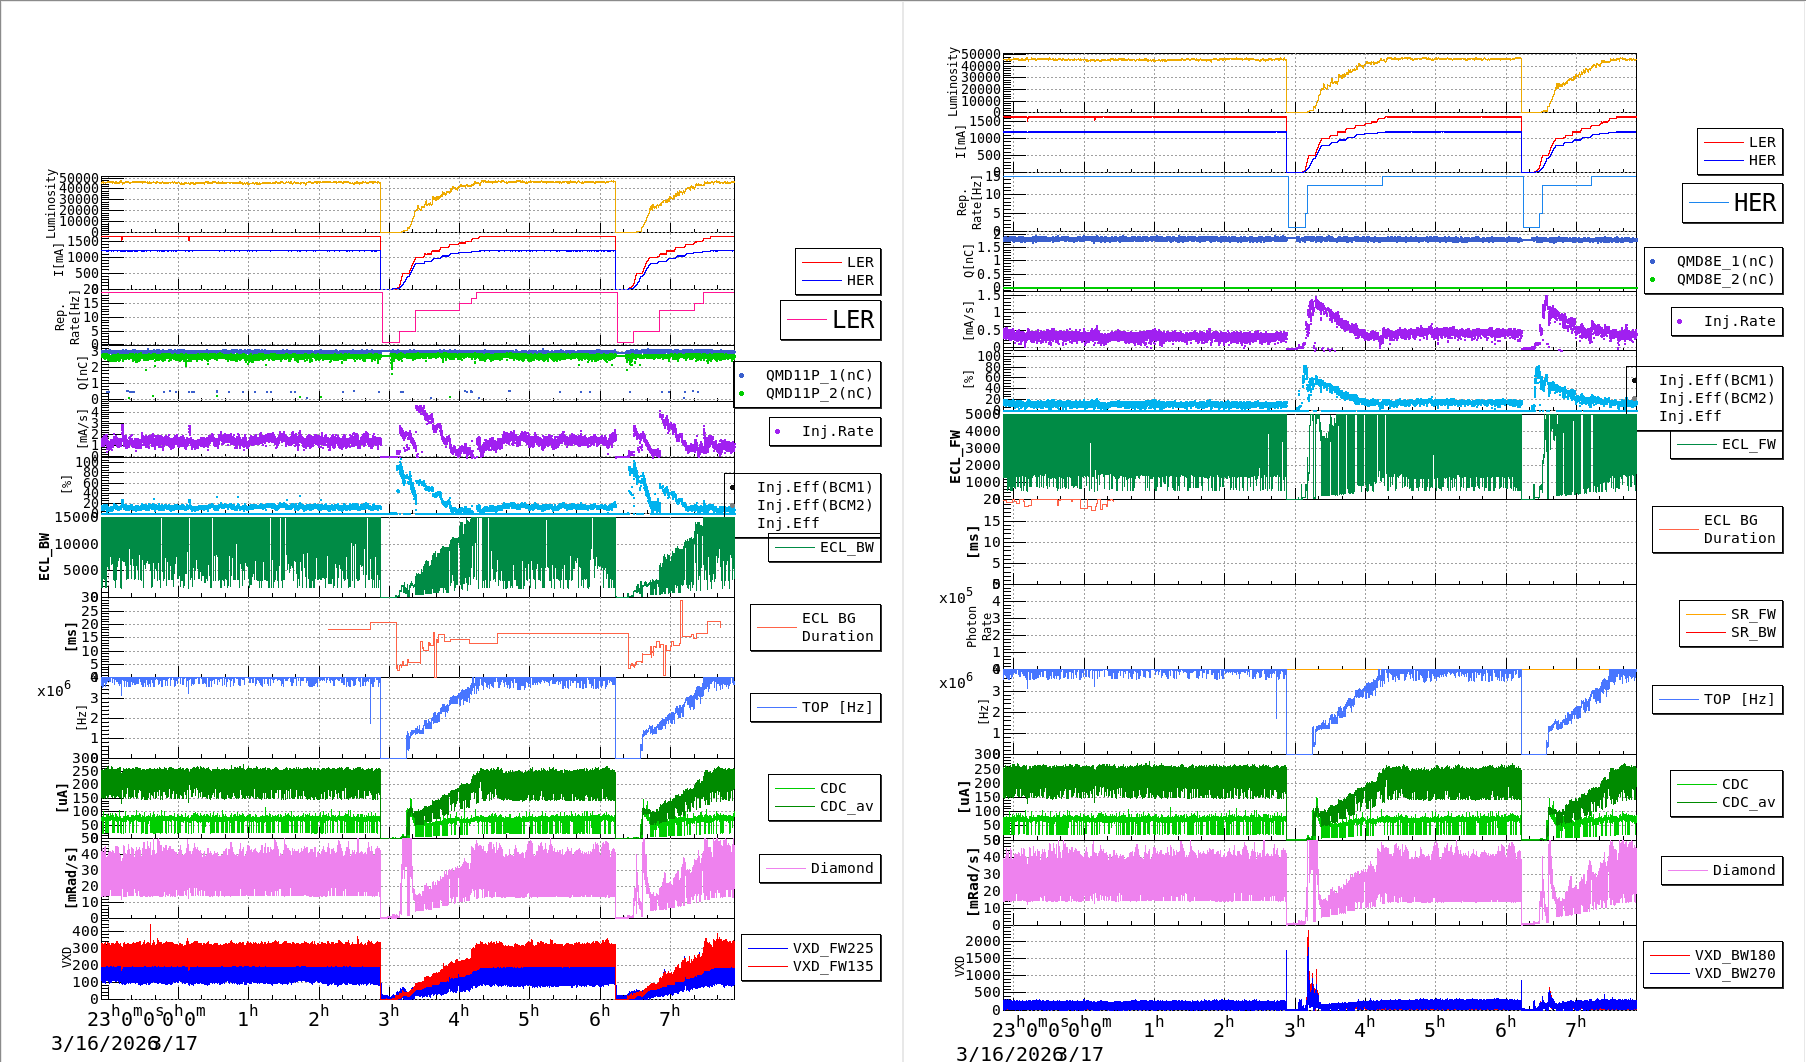Click Inj.Eff(BCM2) in the left plot legend
The width and height of the screenshot is (1806, 1062).
click(814, 505)
